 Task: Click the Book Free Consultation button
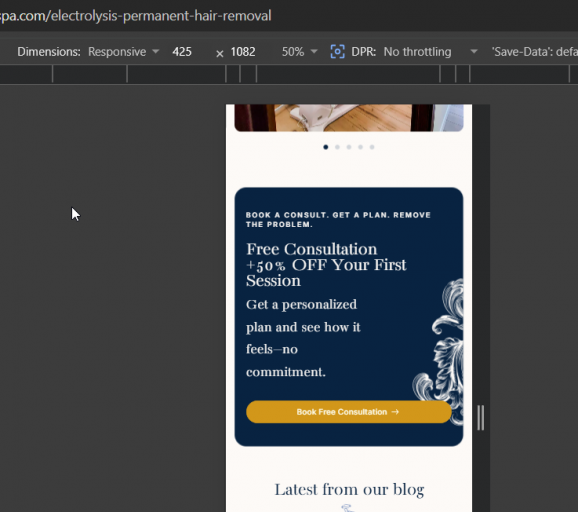[x=348, y=412]
